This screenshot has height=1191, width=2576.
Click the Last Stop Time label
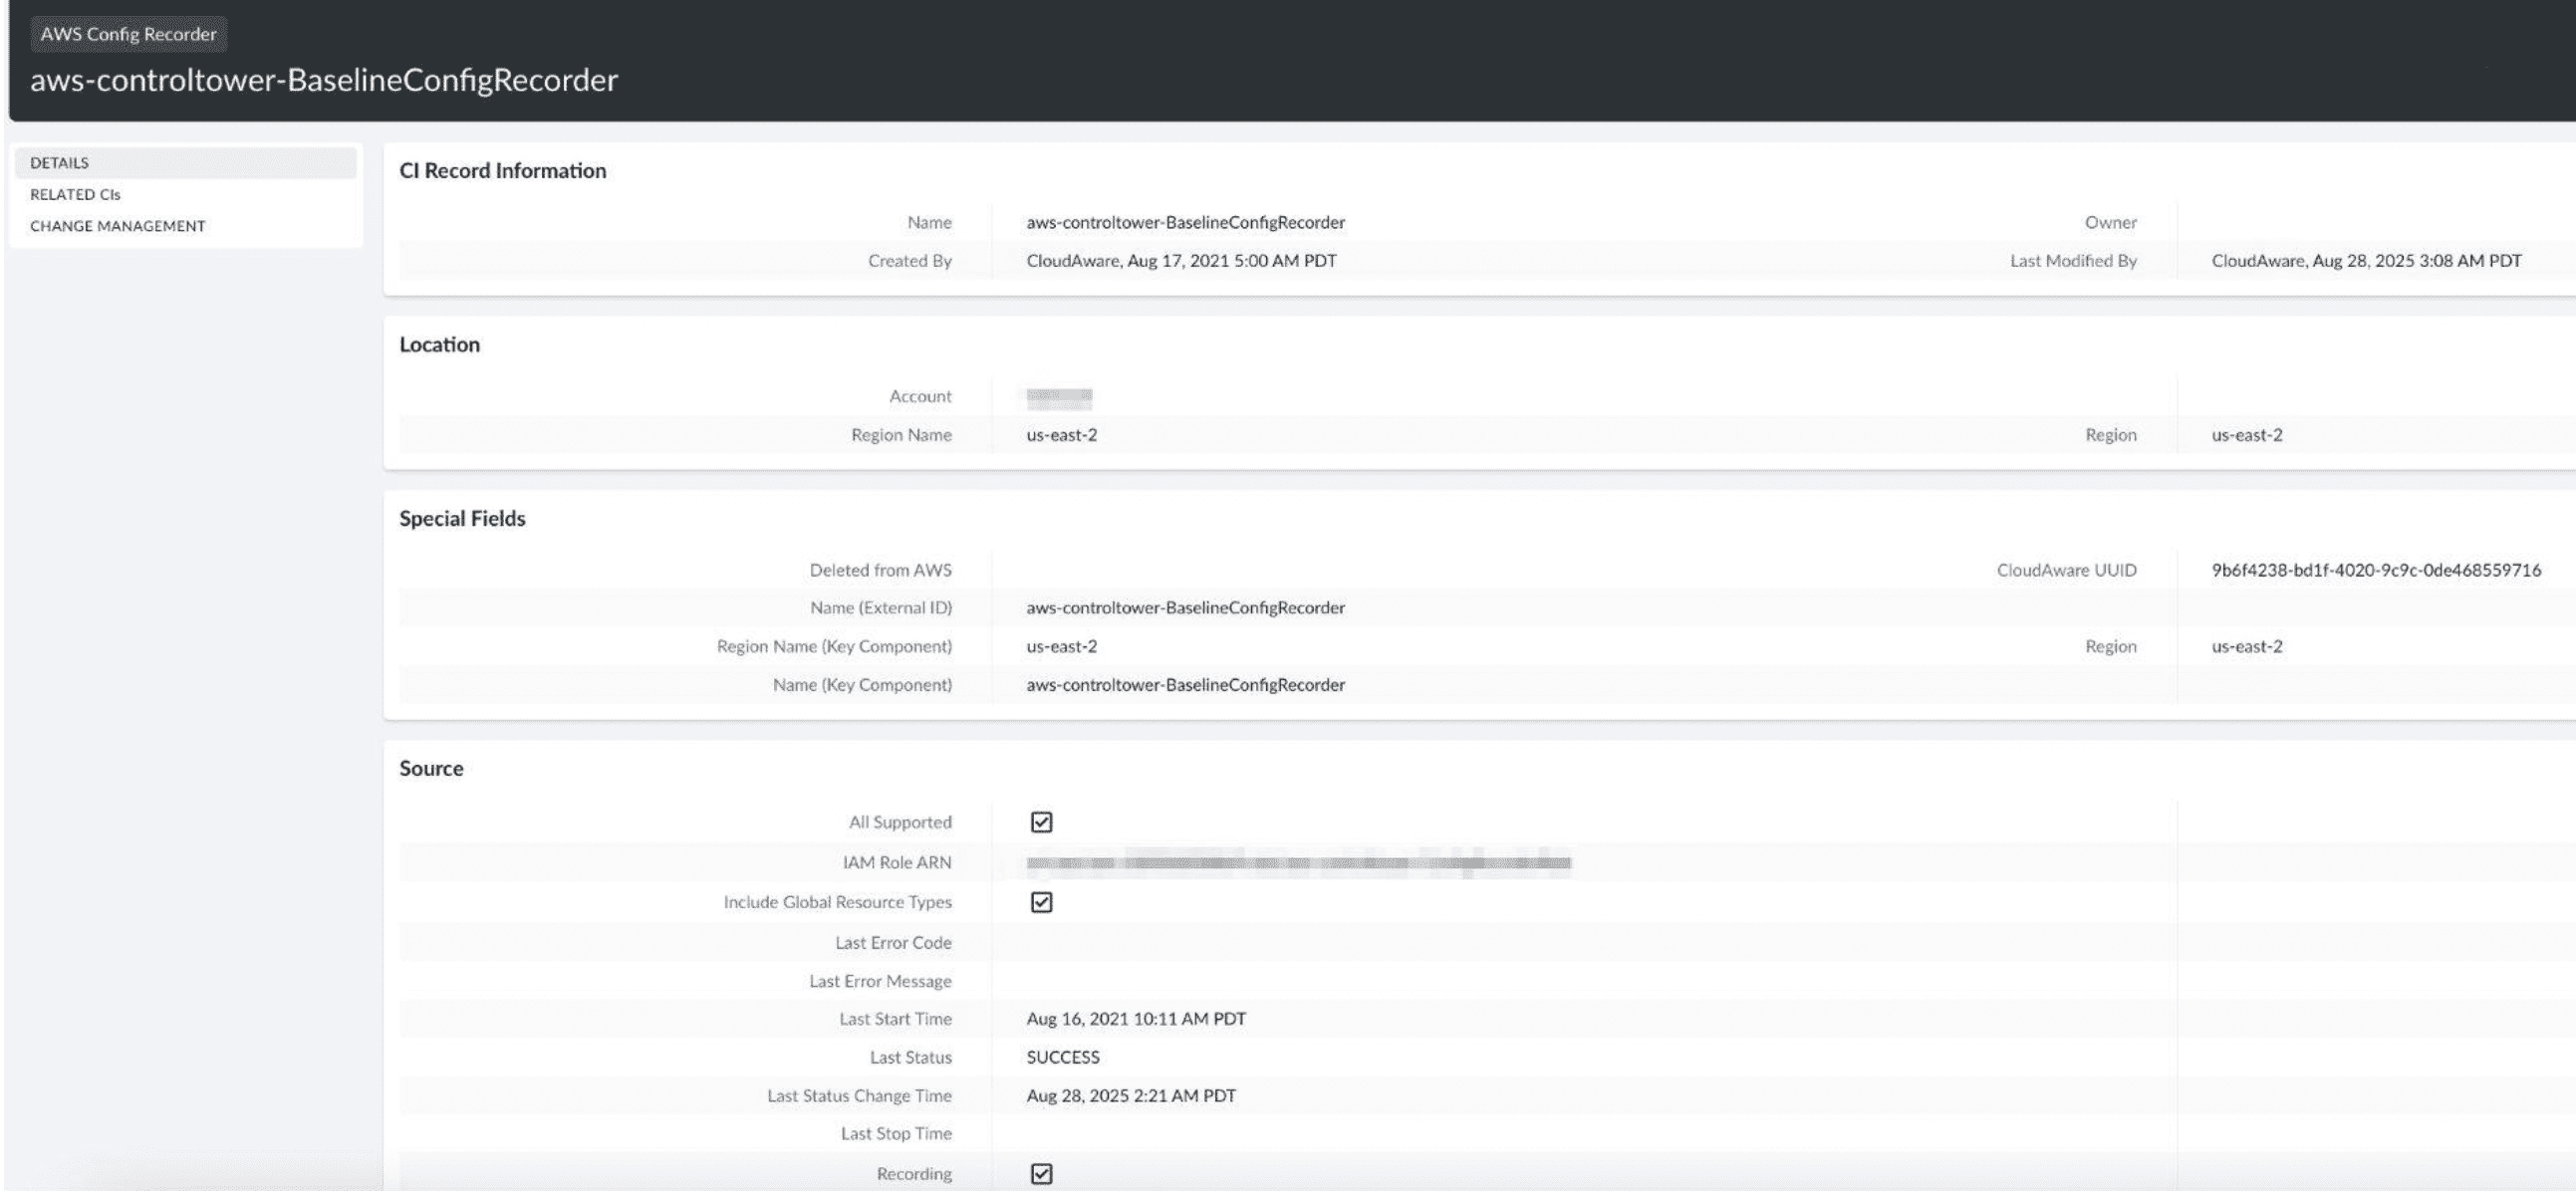tap(896, 1134)
